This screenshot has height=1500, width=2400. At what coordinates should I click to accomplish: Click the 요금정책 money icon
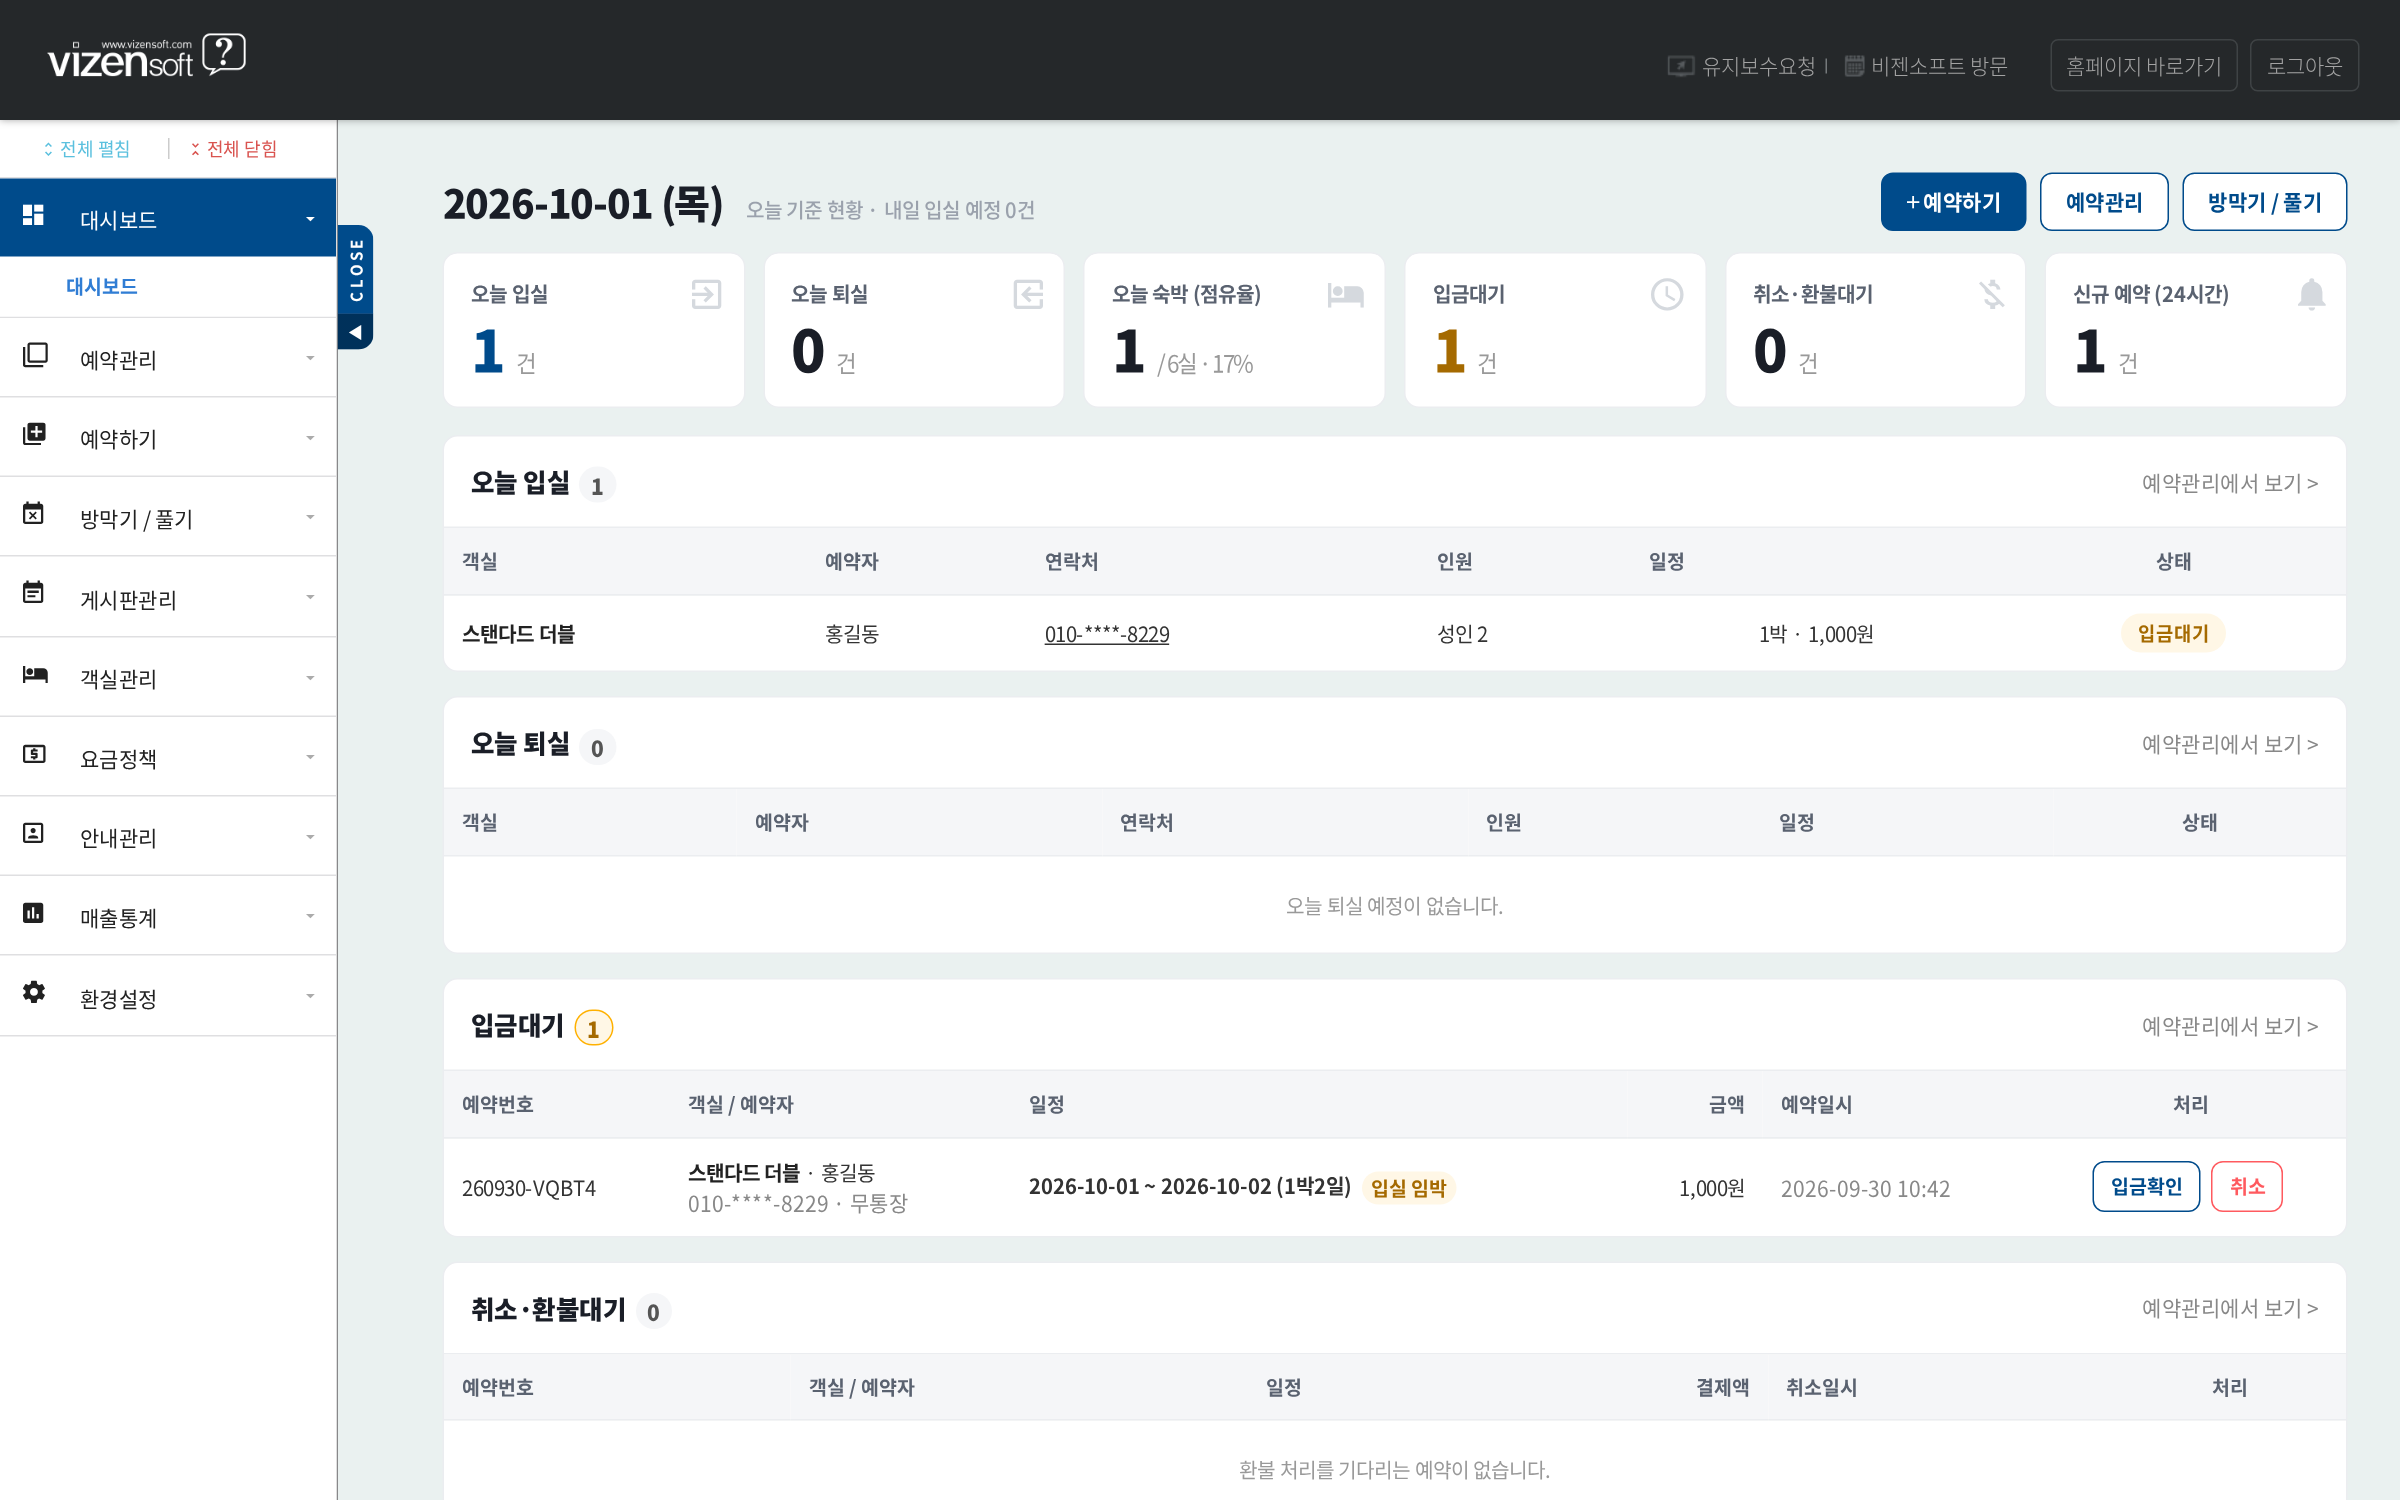point(34,753)
